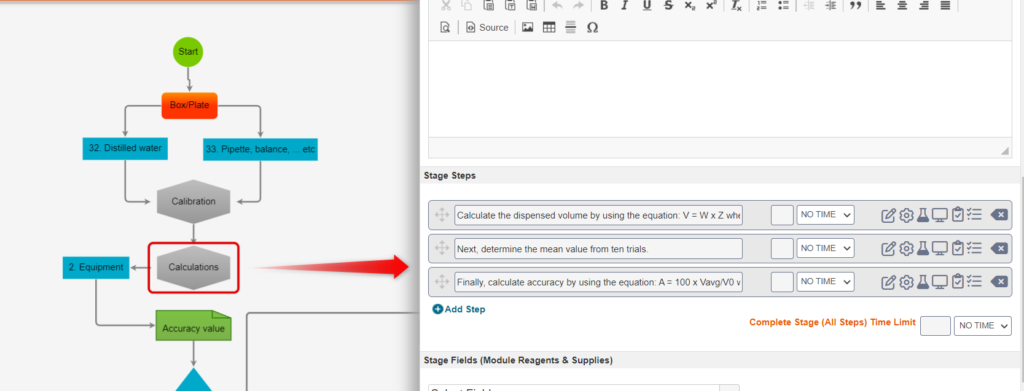Delete the 'Next, determine the mean value' step

[999, 248]
